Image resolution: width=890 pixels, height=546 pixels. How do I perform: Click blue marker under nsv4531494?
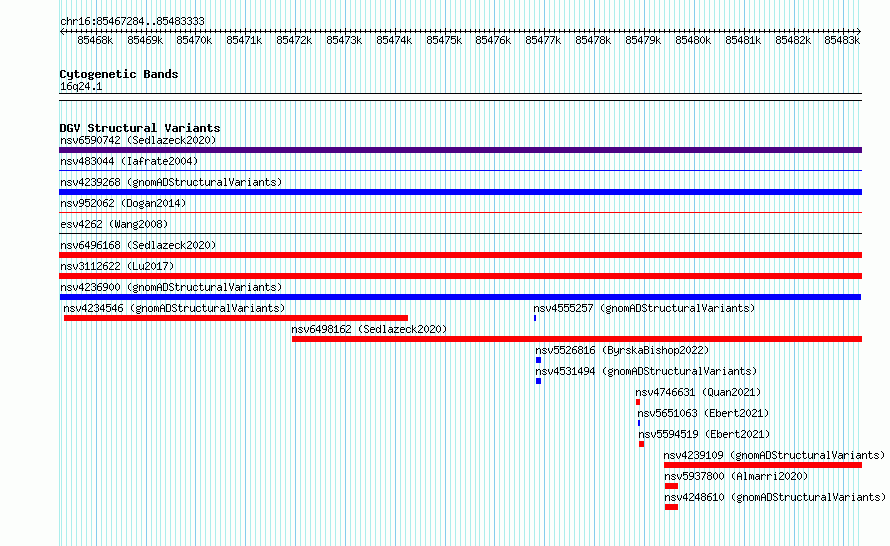(539, 381)
